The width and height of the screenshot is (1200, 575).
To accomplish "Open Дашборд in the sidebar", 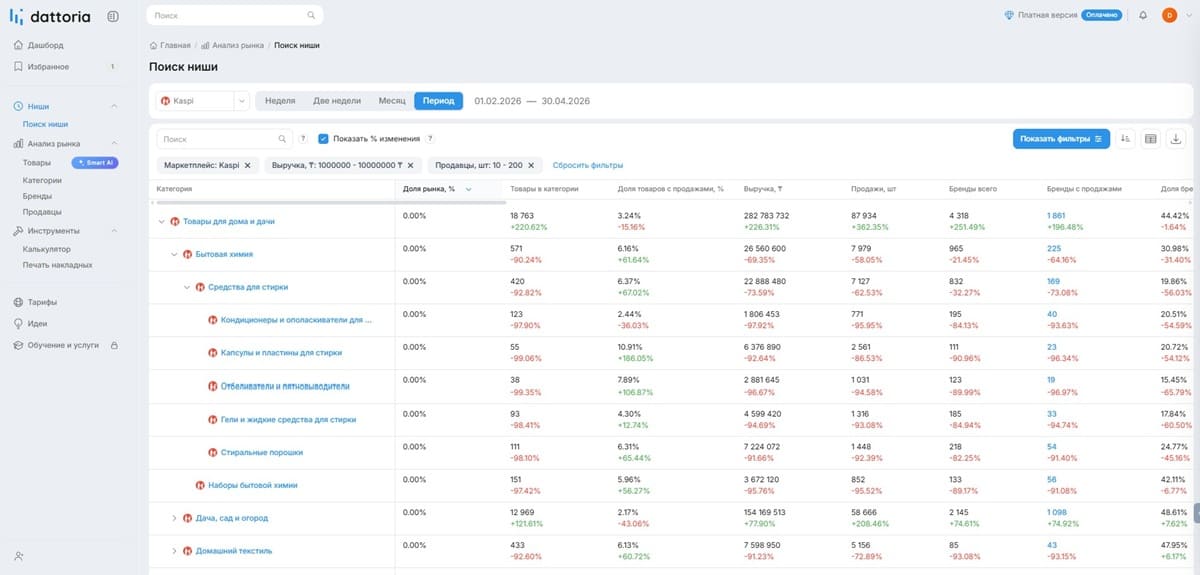I will tap(45, 45).
